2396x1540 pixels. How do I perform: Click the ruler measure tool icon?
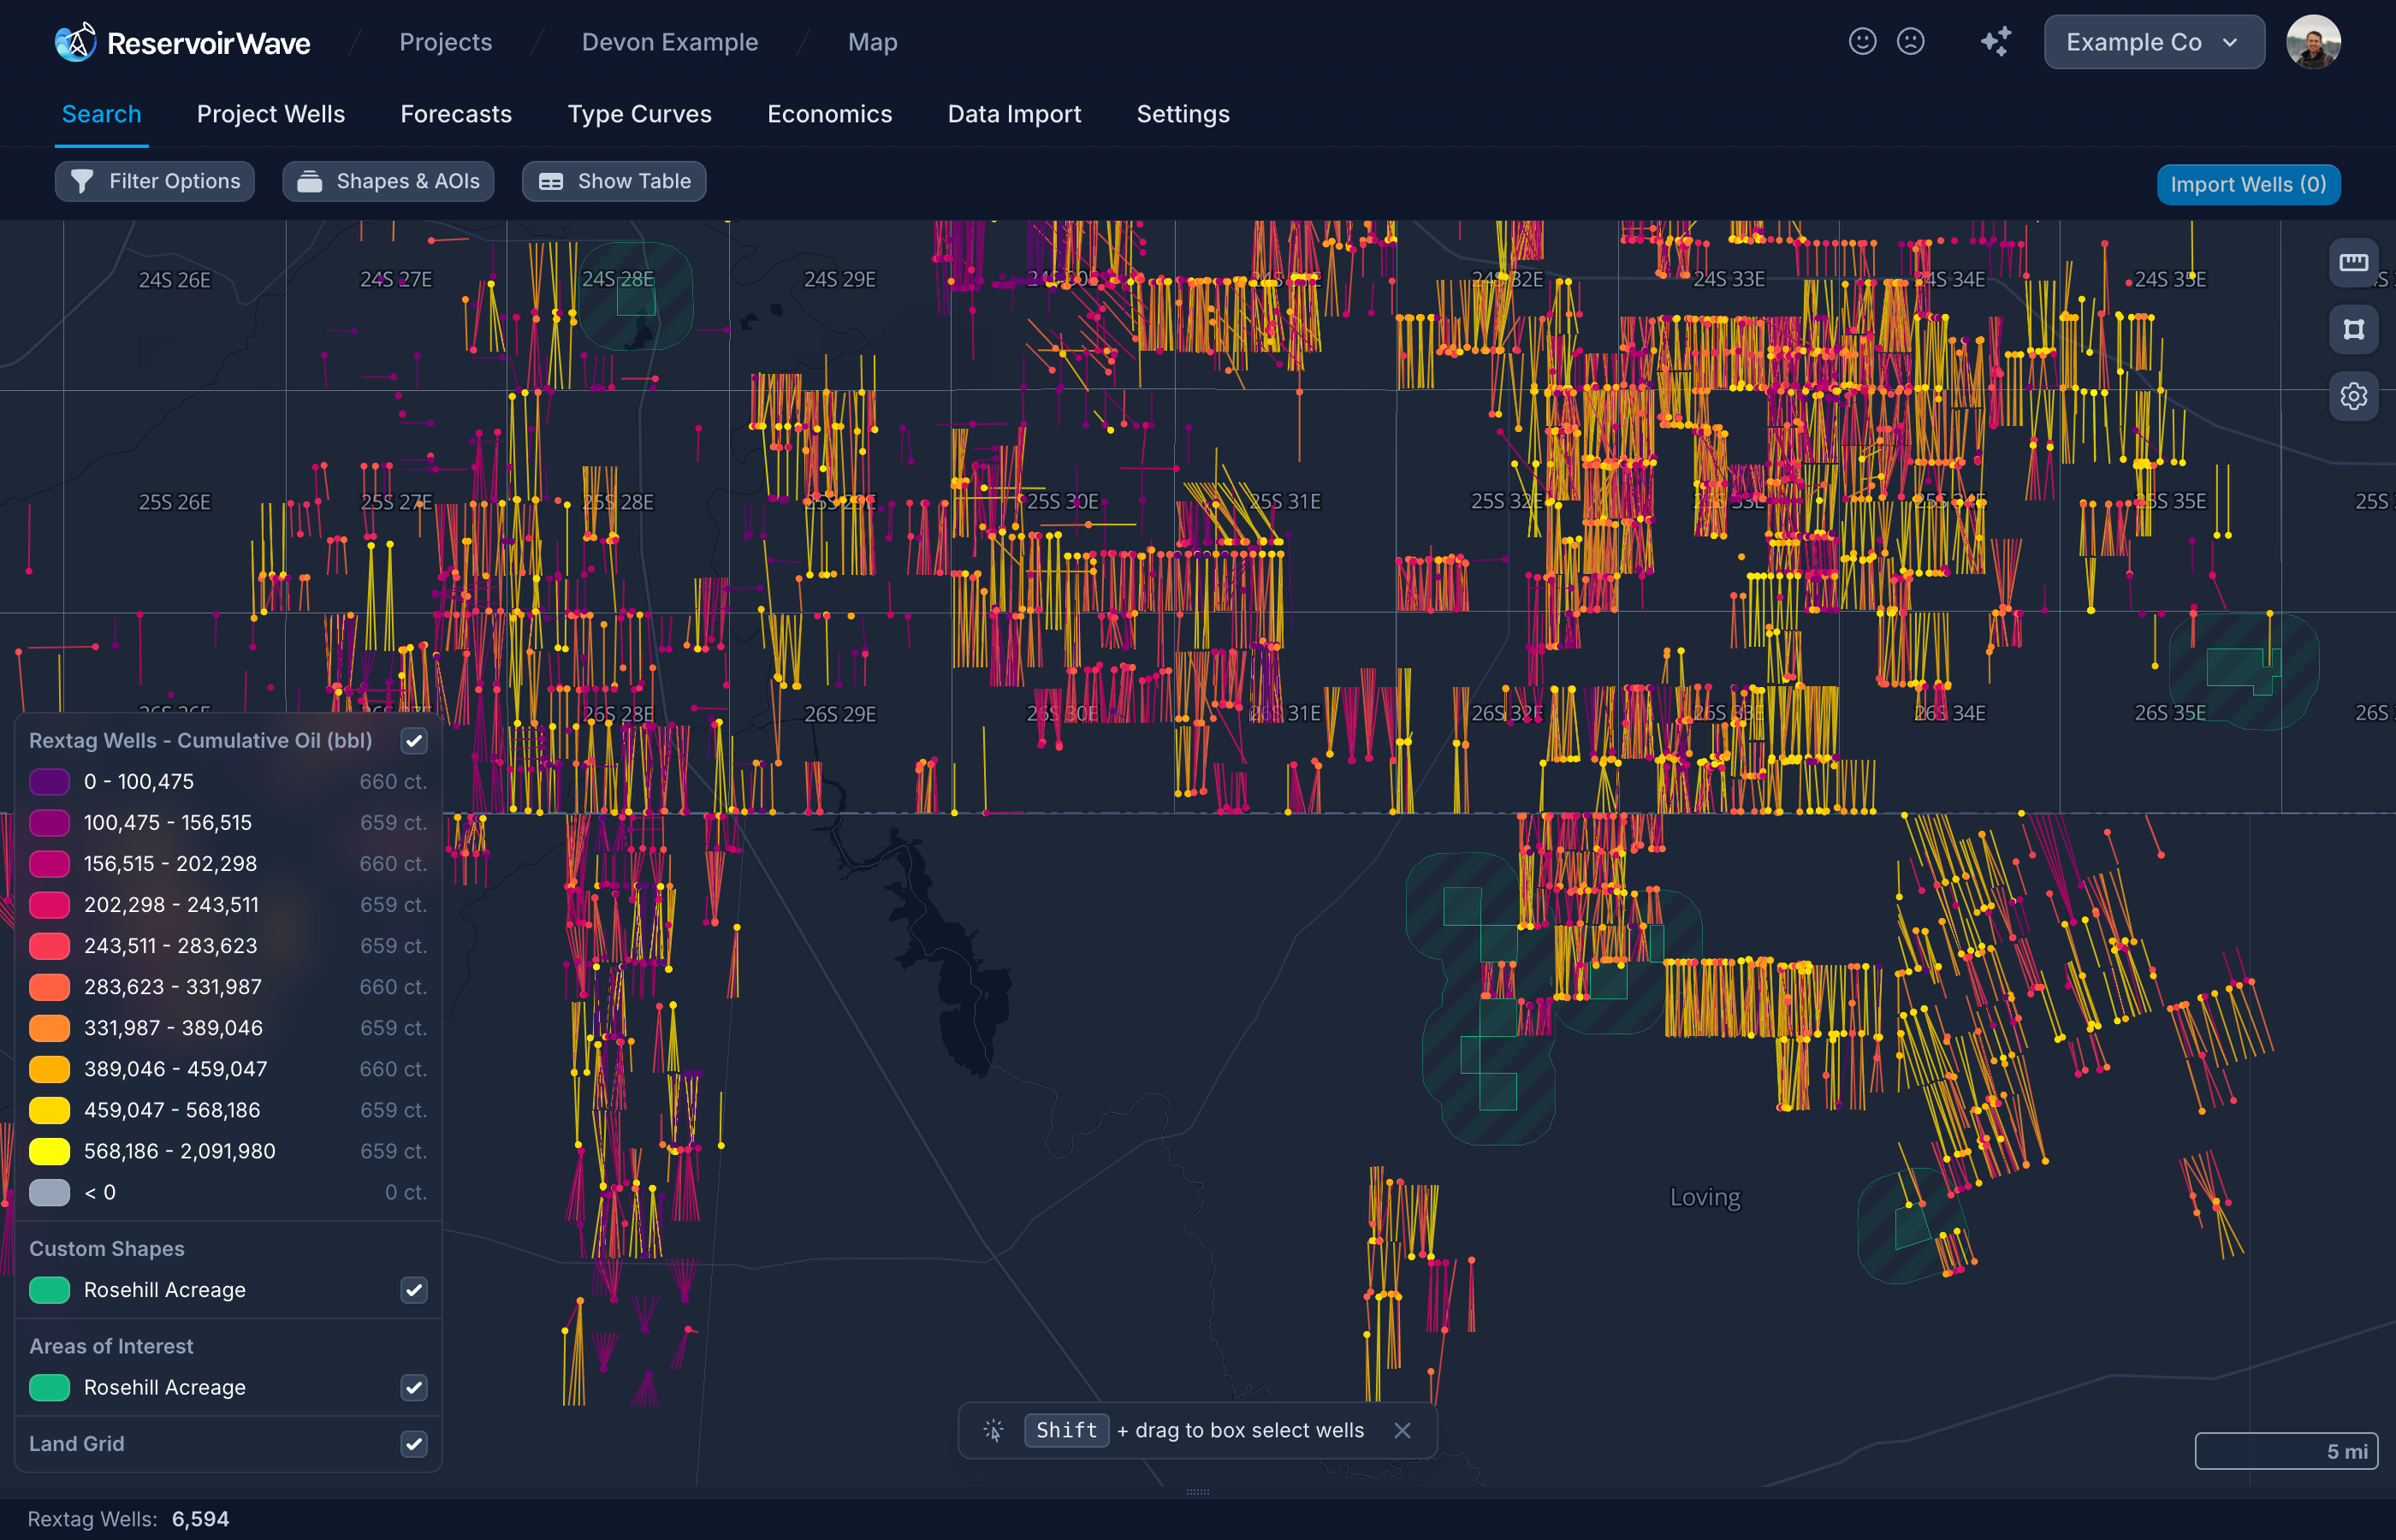(2353, 262)
